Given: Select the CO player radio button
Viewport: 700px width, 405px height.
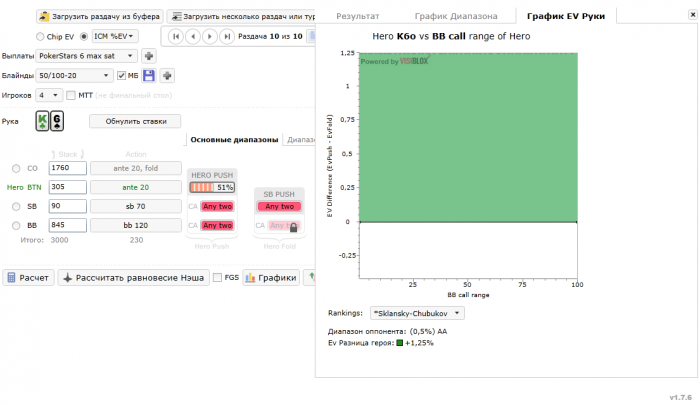Looking at the screenshot, I should (16, 168).
